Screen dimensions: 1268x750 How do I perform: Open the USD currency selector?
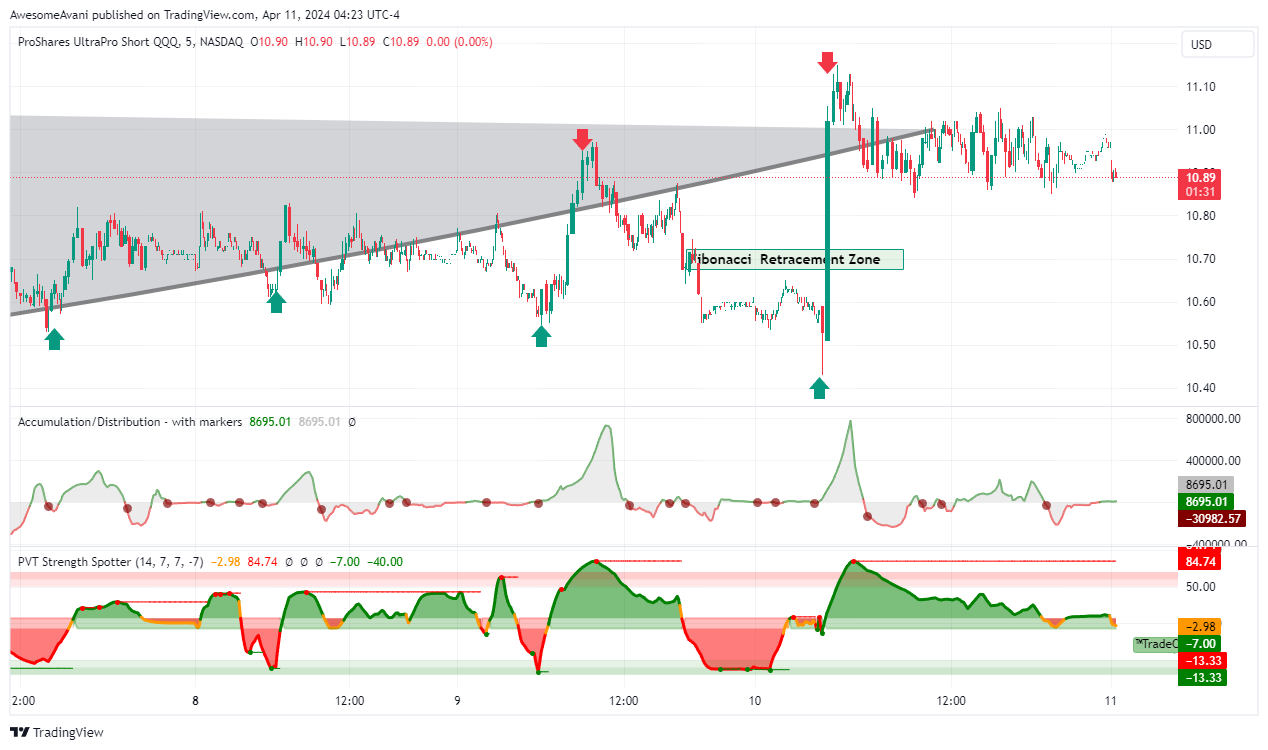(x=1218, y=44)
